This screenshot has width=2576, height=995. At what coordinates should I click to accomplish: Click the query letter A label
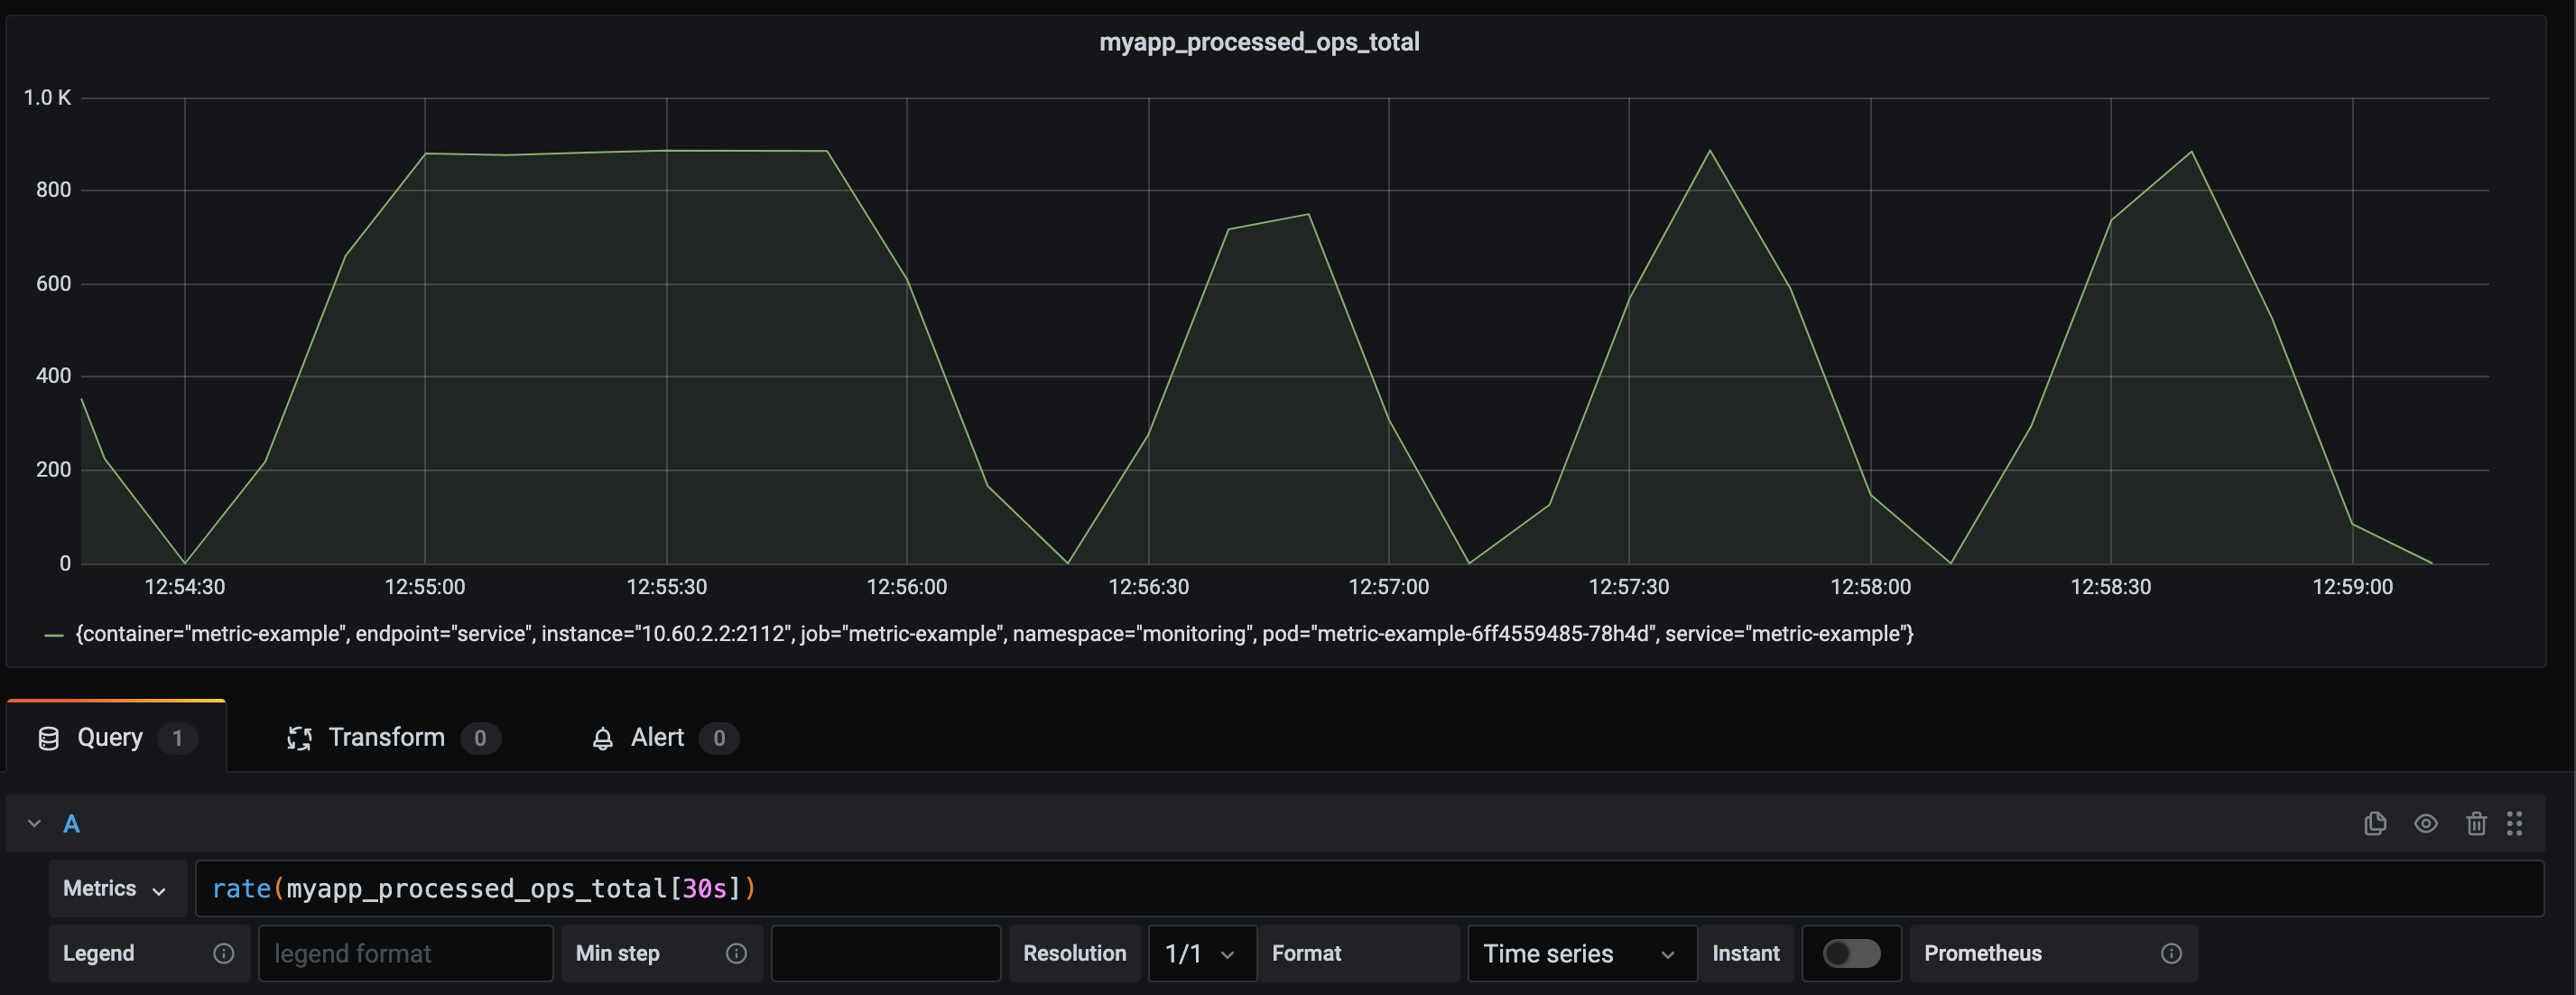point(71,823)
